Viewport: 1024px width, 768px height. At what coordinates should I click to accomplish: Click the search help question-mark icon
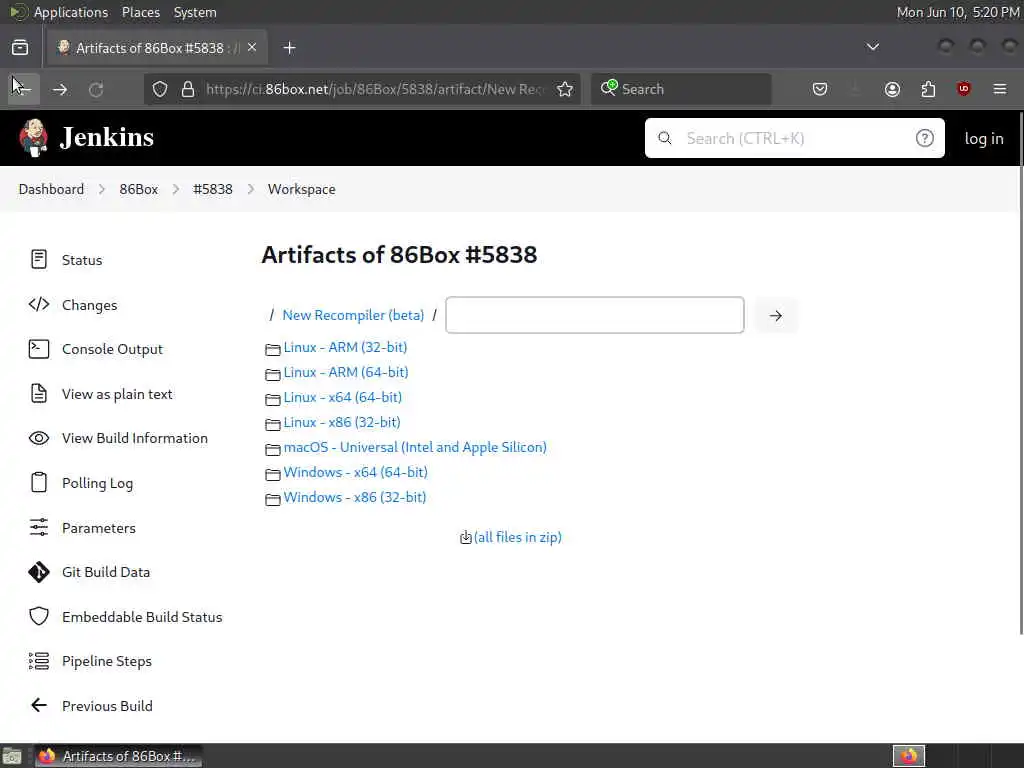(x=924, y=138)
